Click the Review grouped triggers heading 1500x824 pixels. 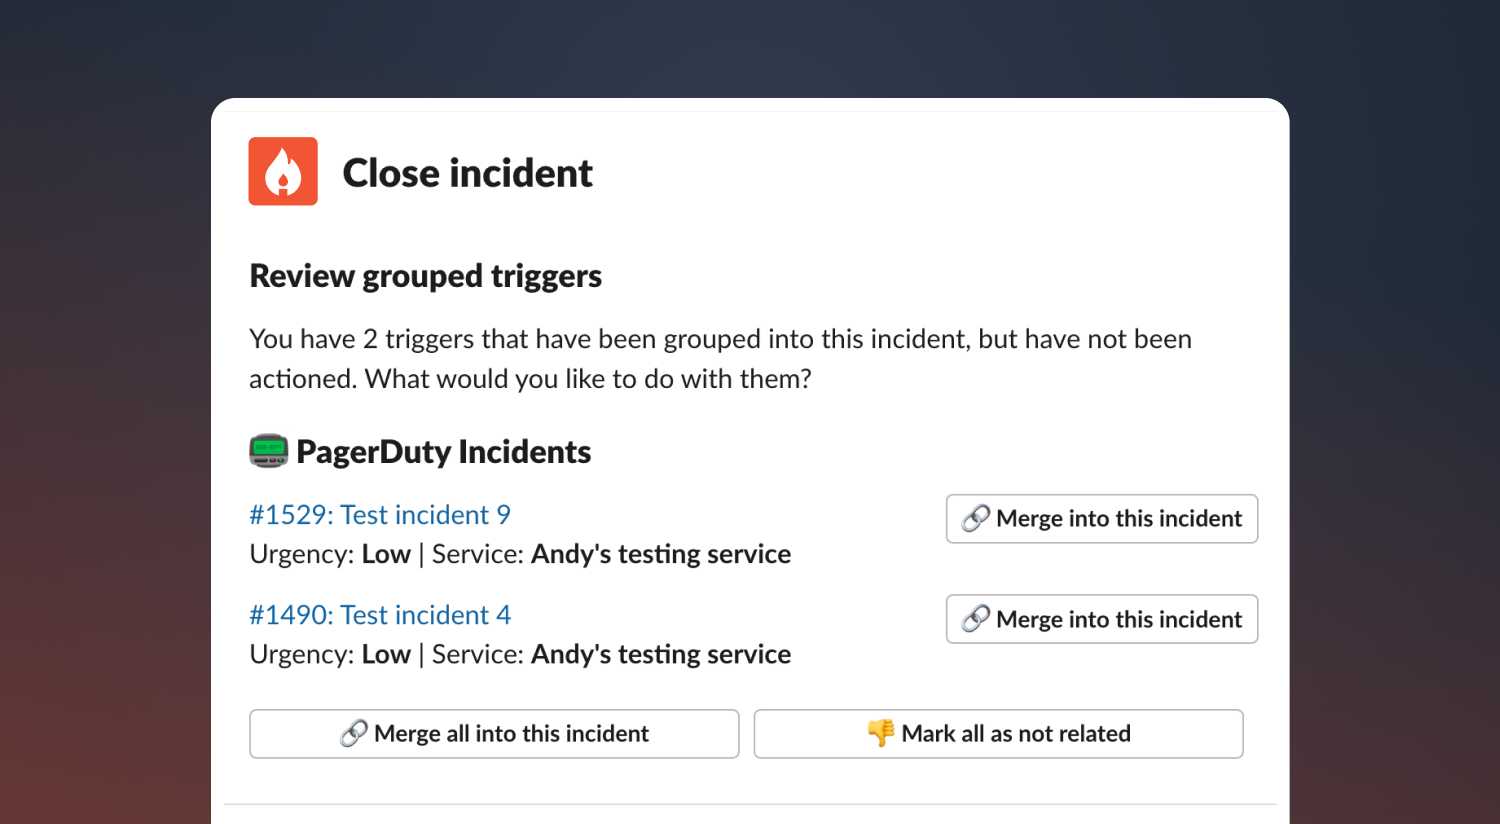[x=425, y=276]
